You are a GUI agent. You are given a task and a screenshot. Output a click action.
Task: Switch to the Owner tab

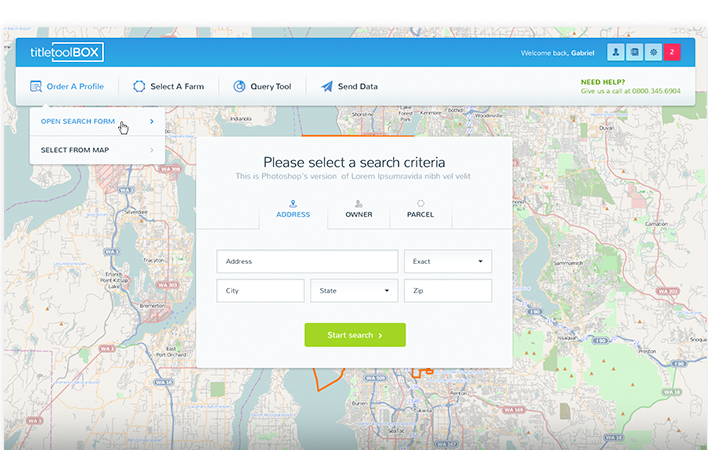(x=358, y=209)
